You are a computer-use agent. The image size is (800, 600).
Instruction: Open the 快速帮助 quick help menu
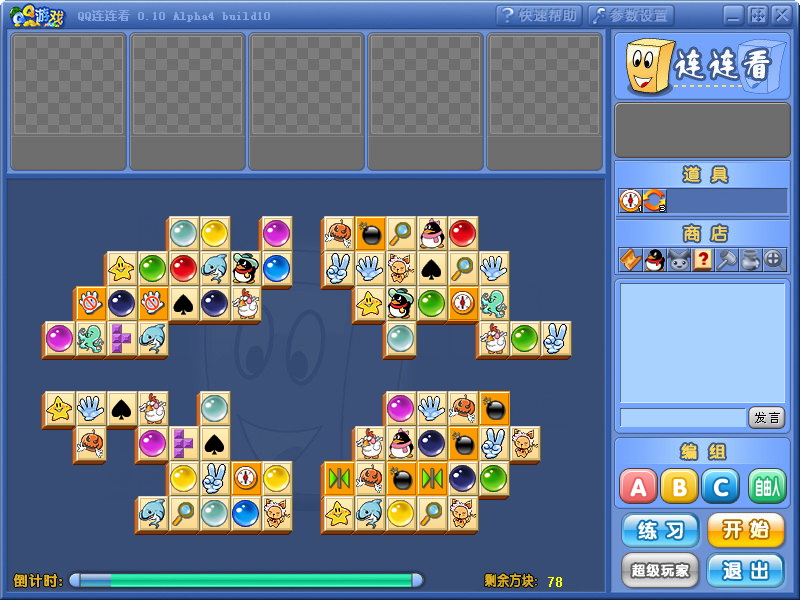click(x=540, y=15)
